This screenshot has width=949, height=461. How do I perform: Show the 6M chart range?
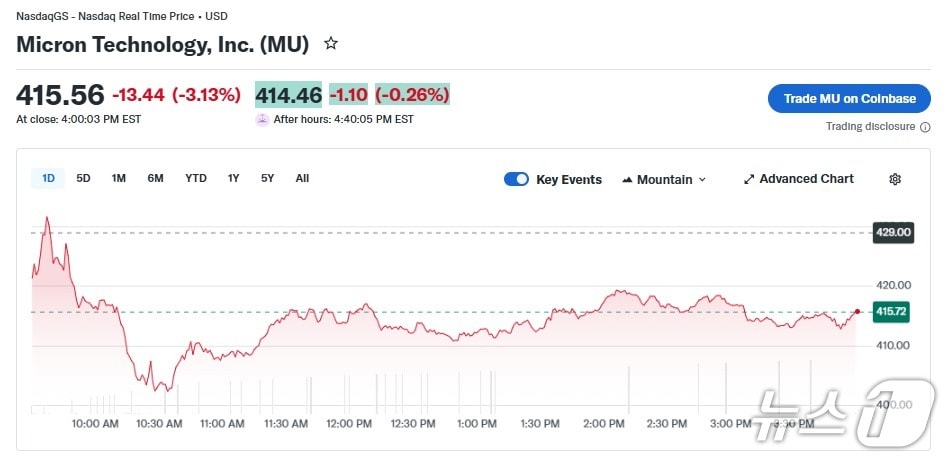click(x=155, y=178)
